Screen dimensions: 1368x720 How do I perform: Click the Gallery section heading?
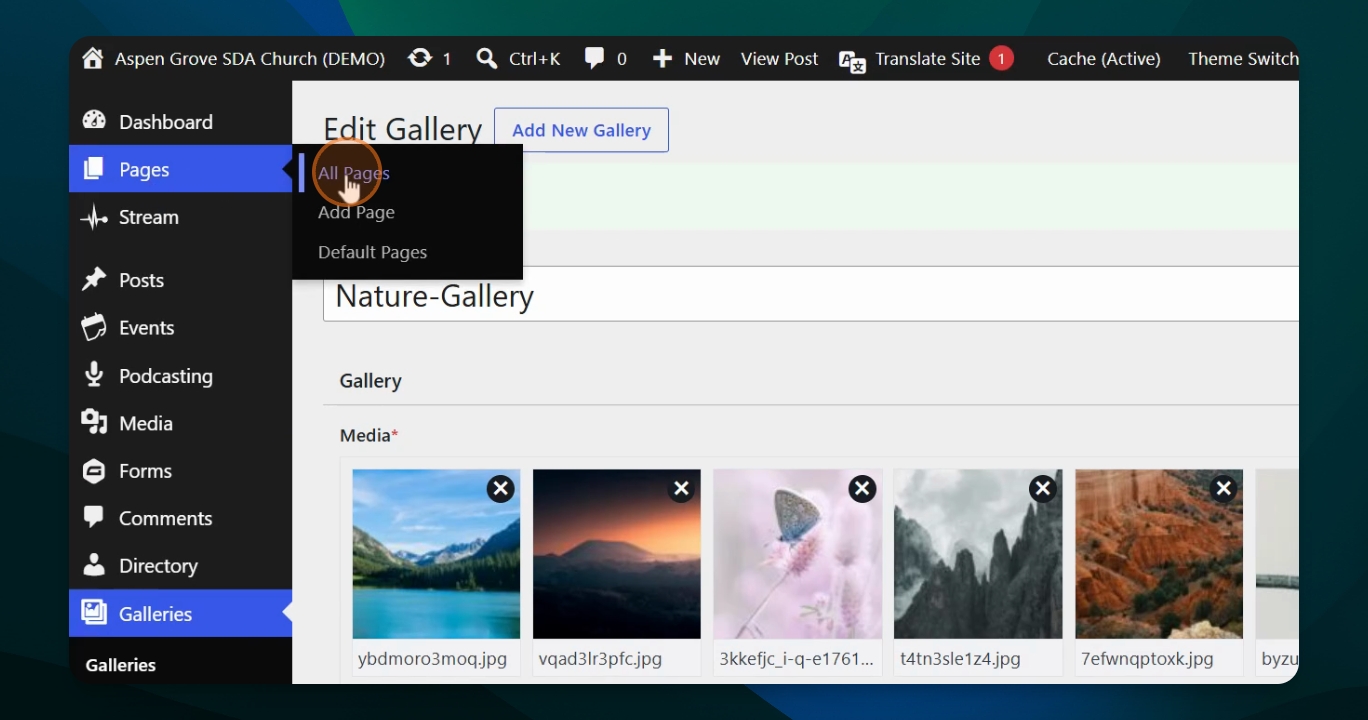(371, 381)
